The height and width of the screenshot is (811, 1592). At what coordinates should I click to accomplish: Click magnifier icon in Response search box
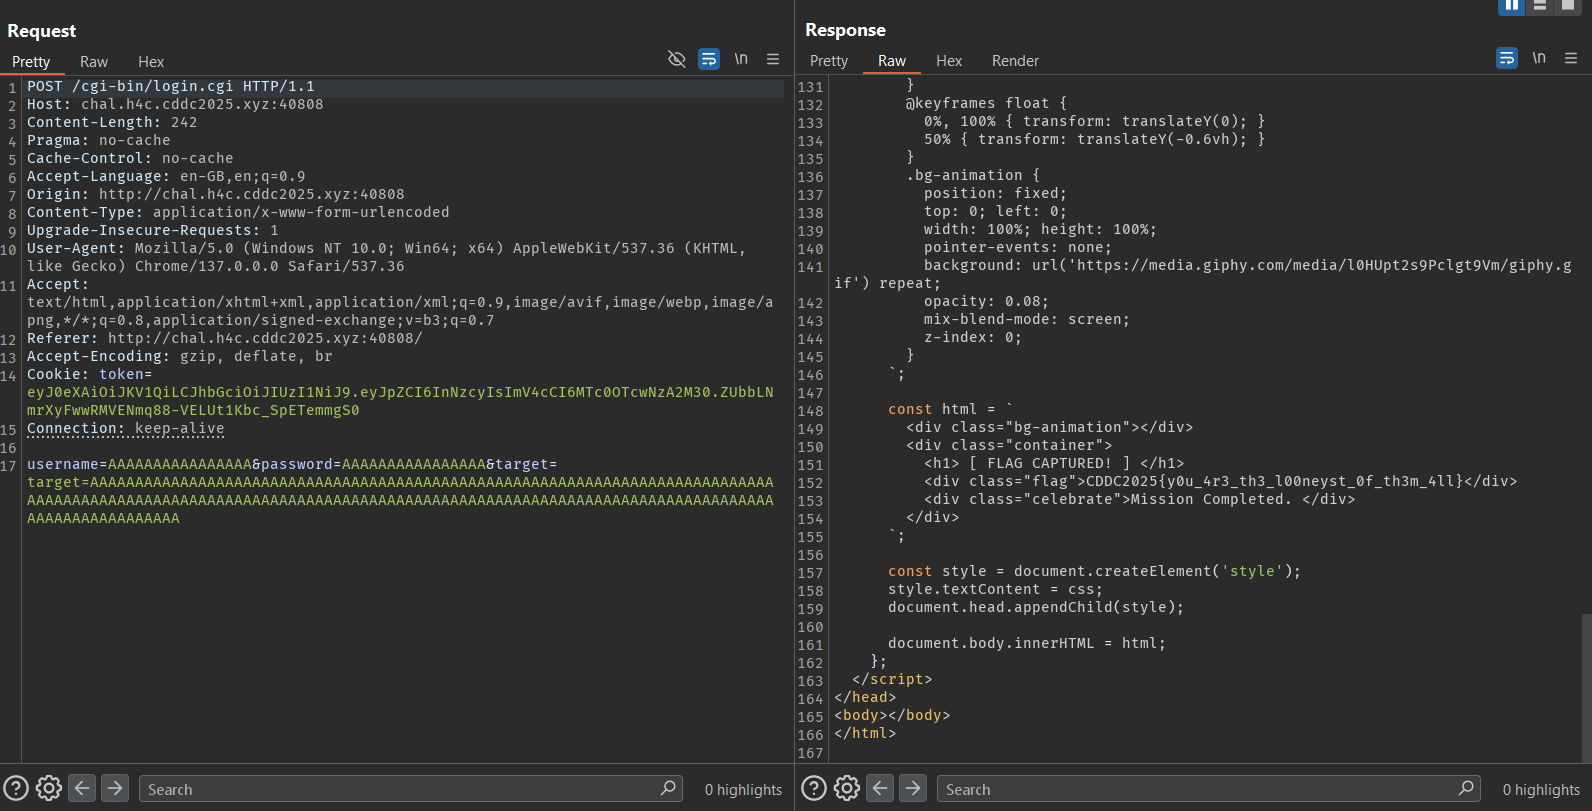coord(1466,788)
